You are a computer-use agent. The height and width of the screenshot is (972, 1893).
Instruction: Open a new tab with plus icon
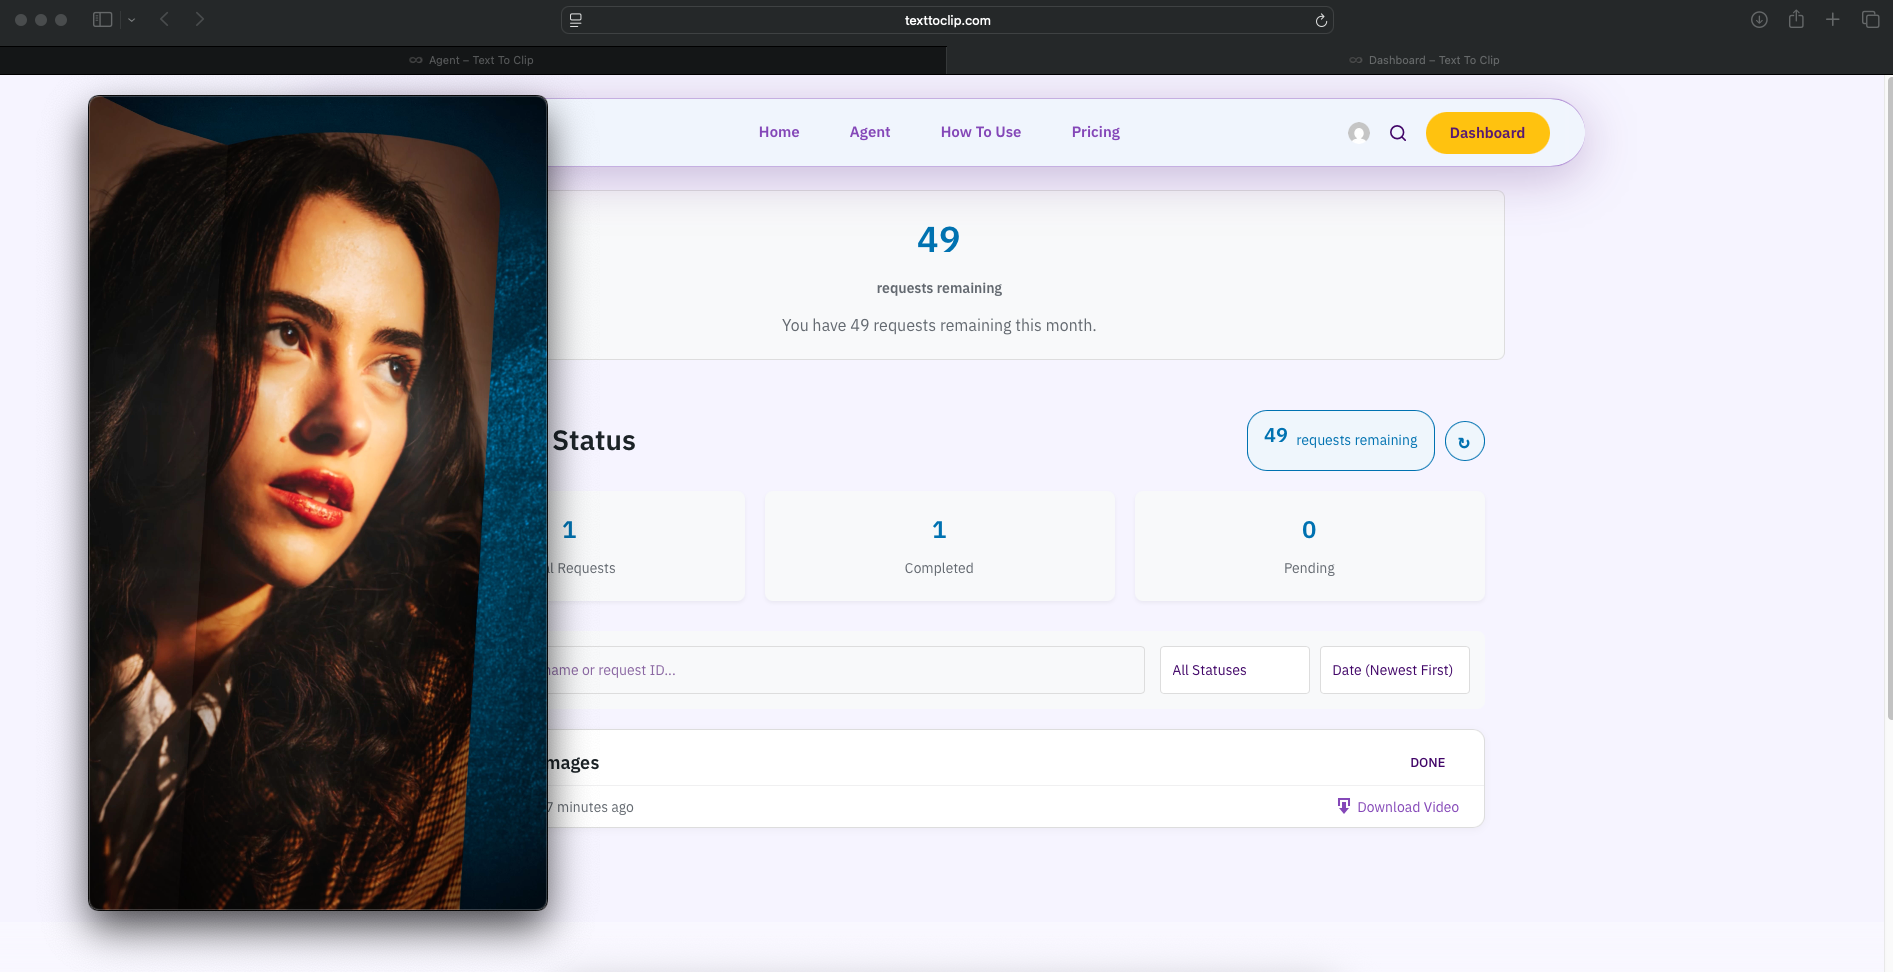(x=1832, y=20)
